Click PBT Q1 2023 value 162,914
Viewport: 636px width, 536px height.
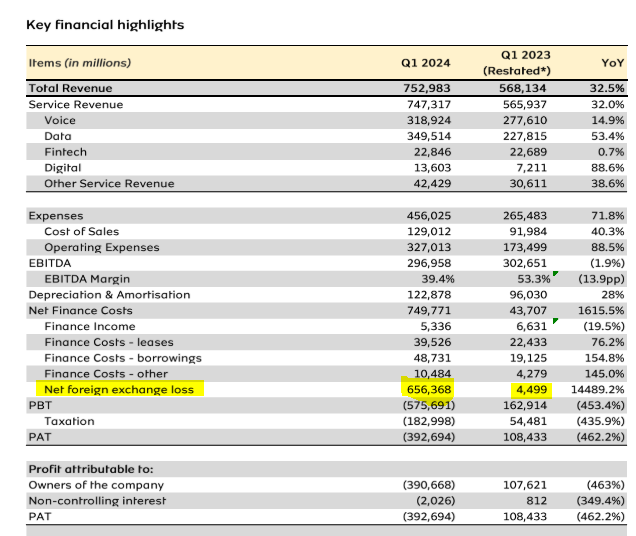click(525, 406)
